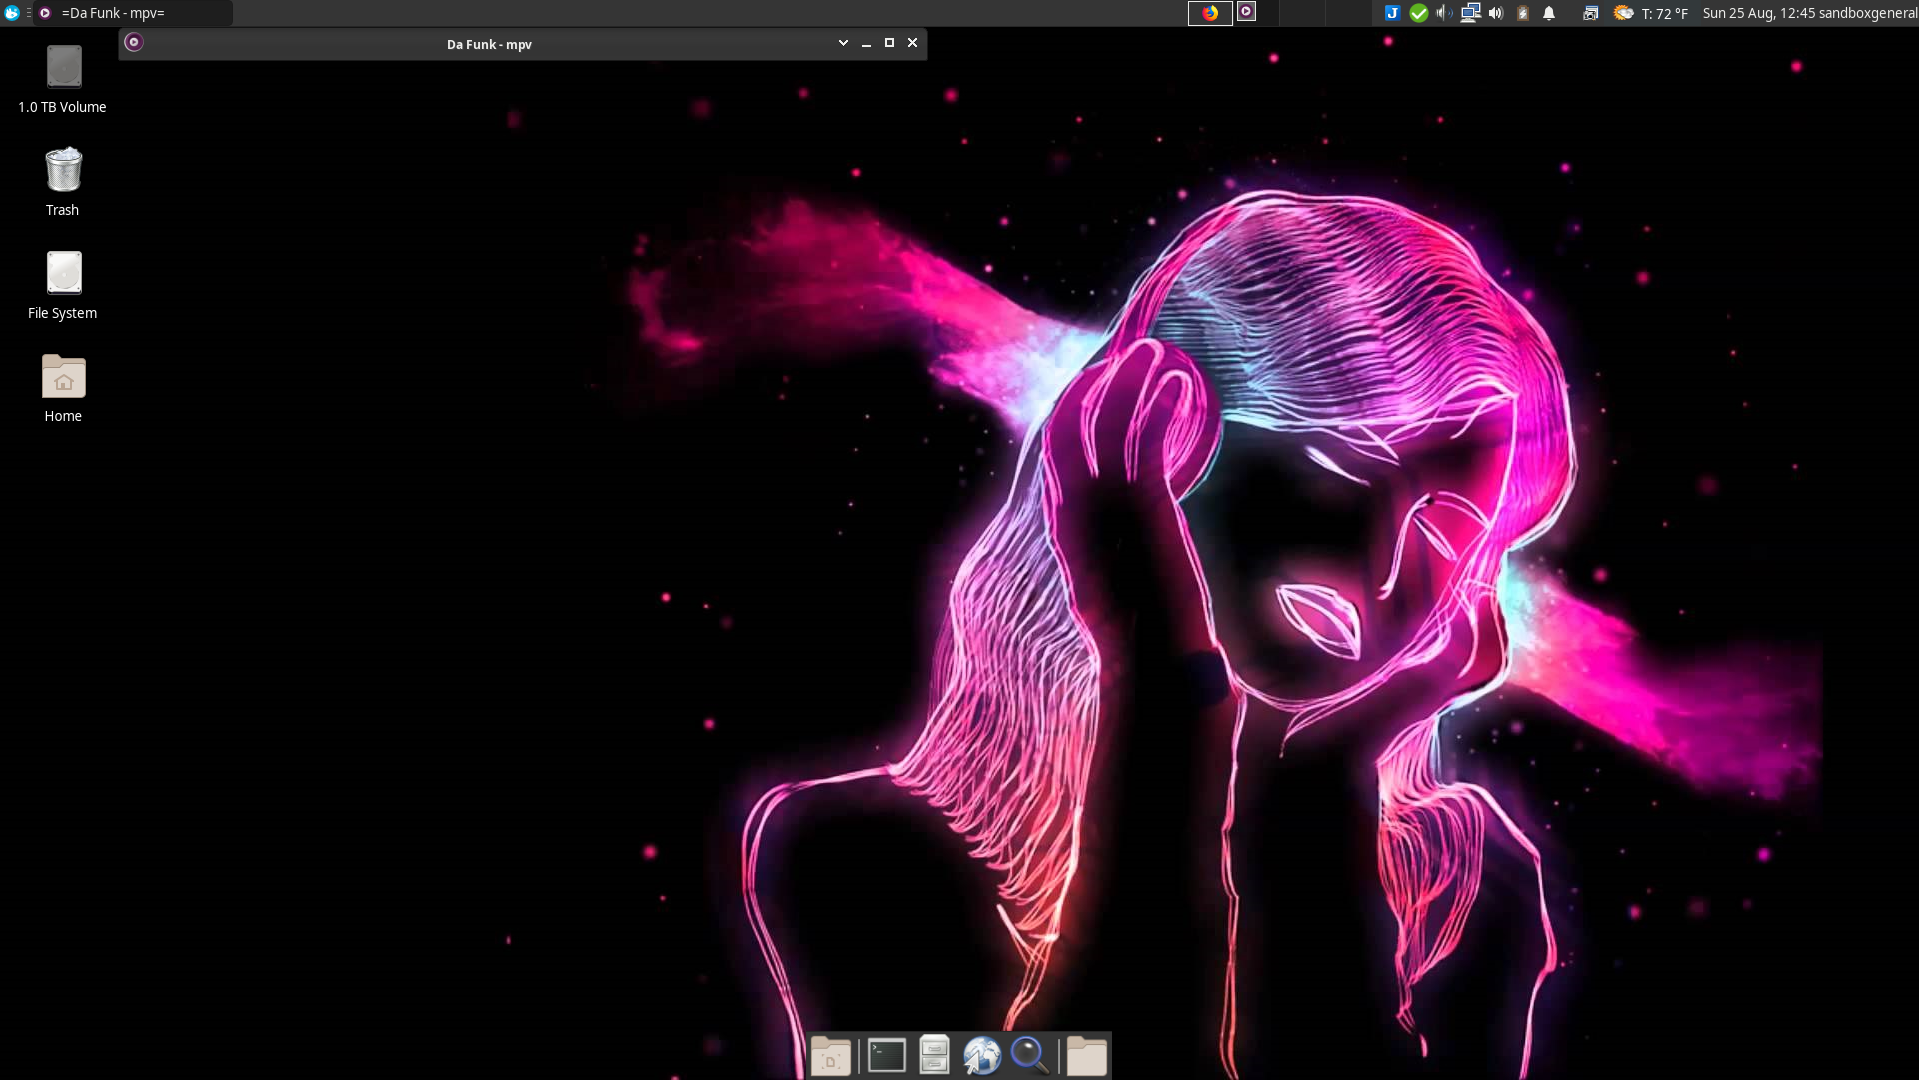Open the Xfce applications menu icon

coord(12,13)
